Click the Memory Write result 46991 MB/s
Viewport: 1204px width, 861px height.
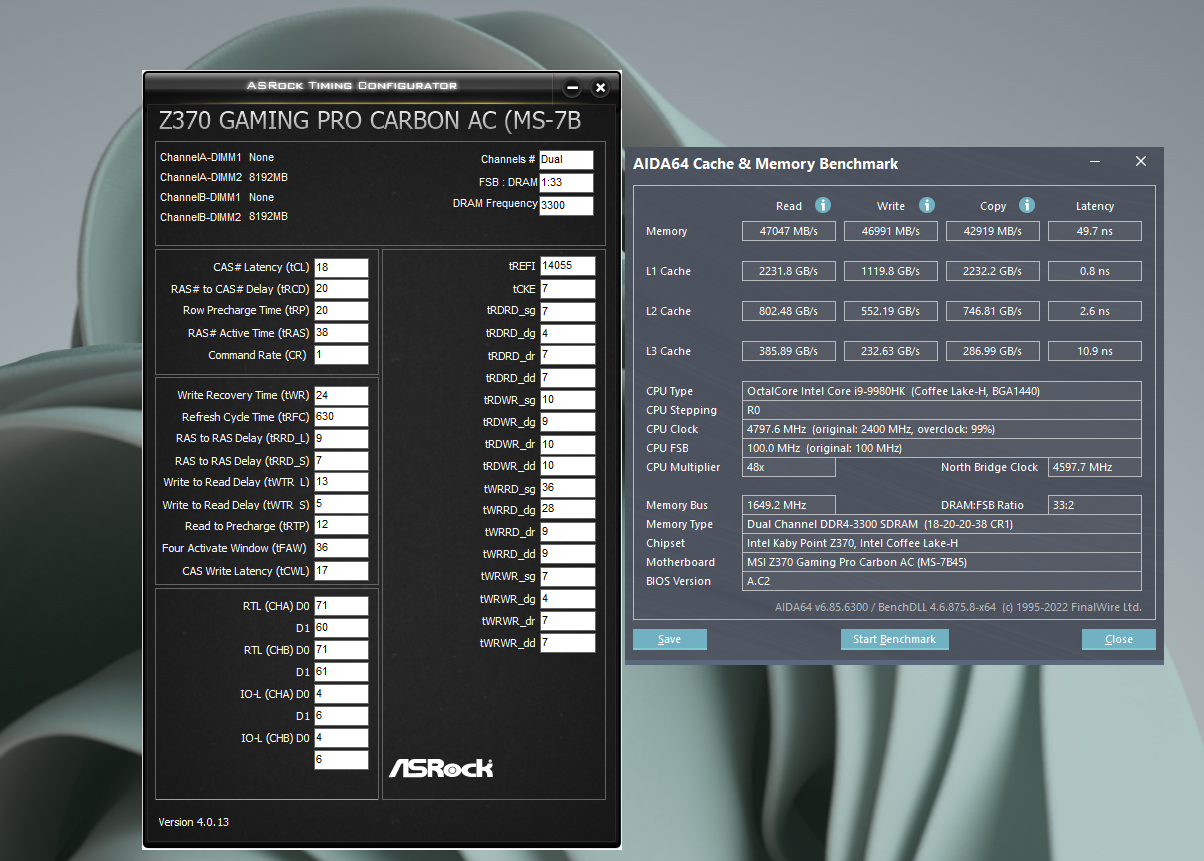892,231
